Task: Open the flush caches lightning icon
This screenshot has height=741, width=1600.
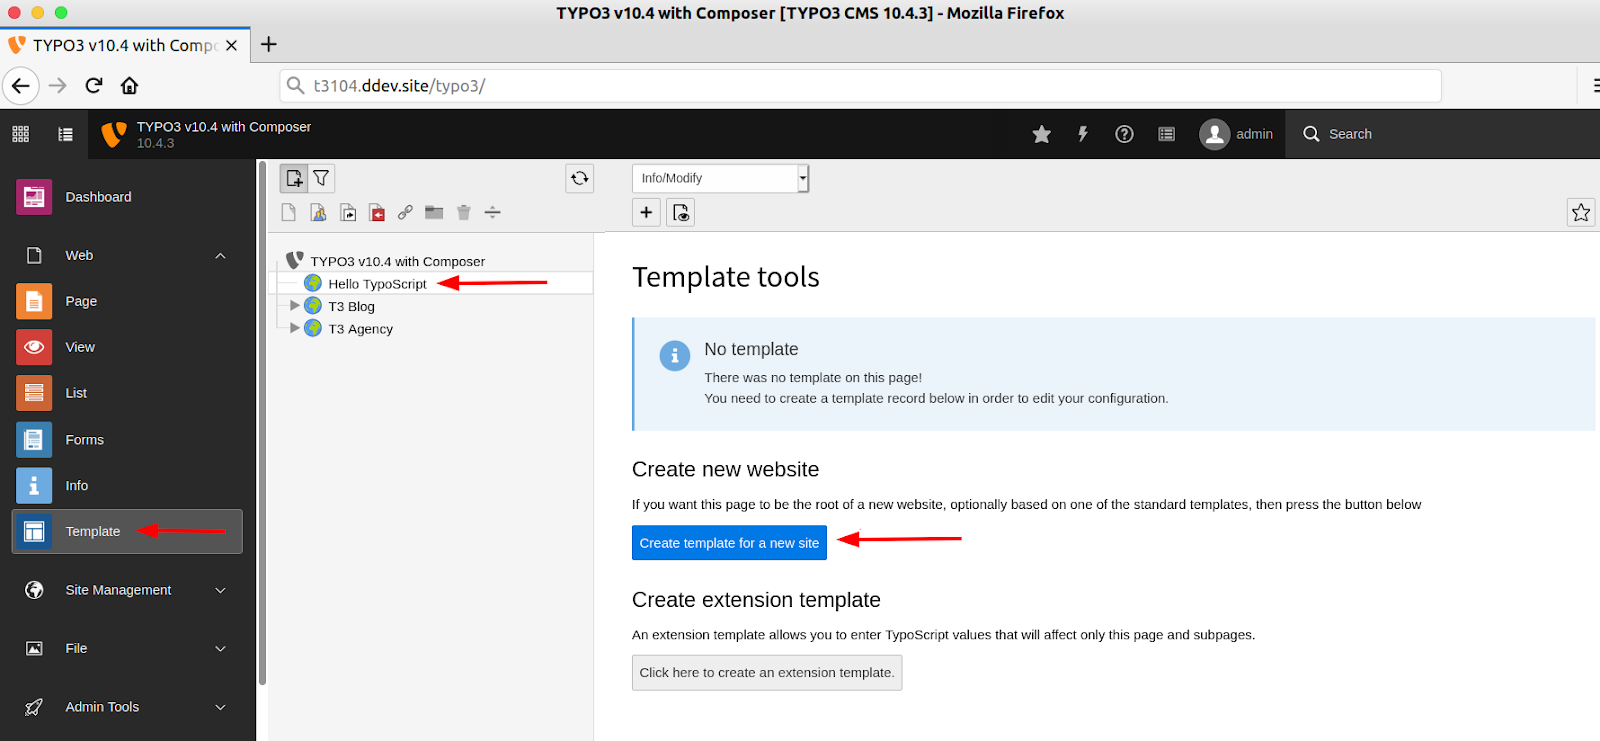Action: [x=1083, y=134]
